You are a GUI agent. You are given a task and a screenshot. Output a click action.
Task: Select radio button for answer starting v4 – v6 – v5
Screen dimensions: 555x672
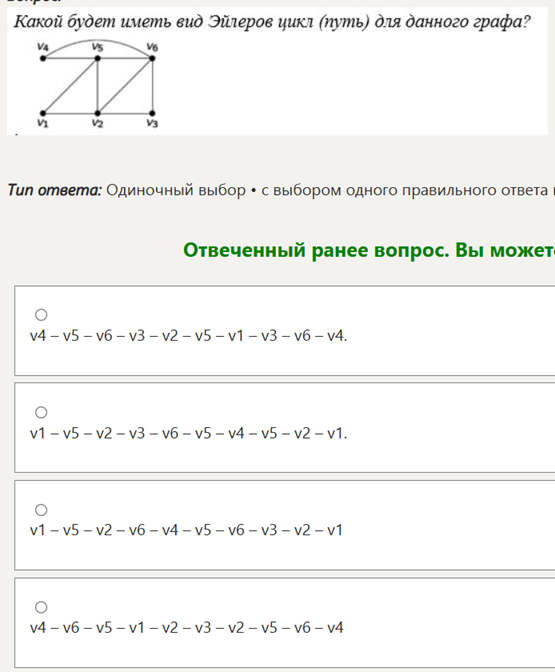tap(41, 607)
